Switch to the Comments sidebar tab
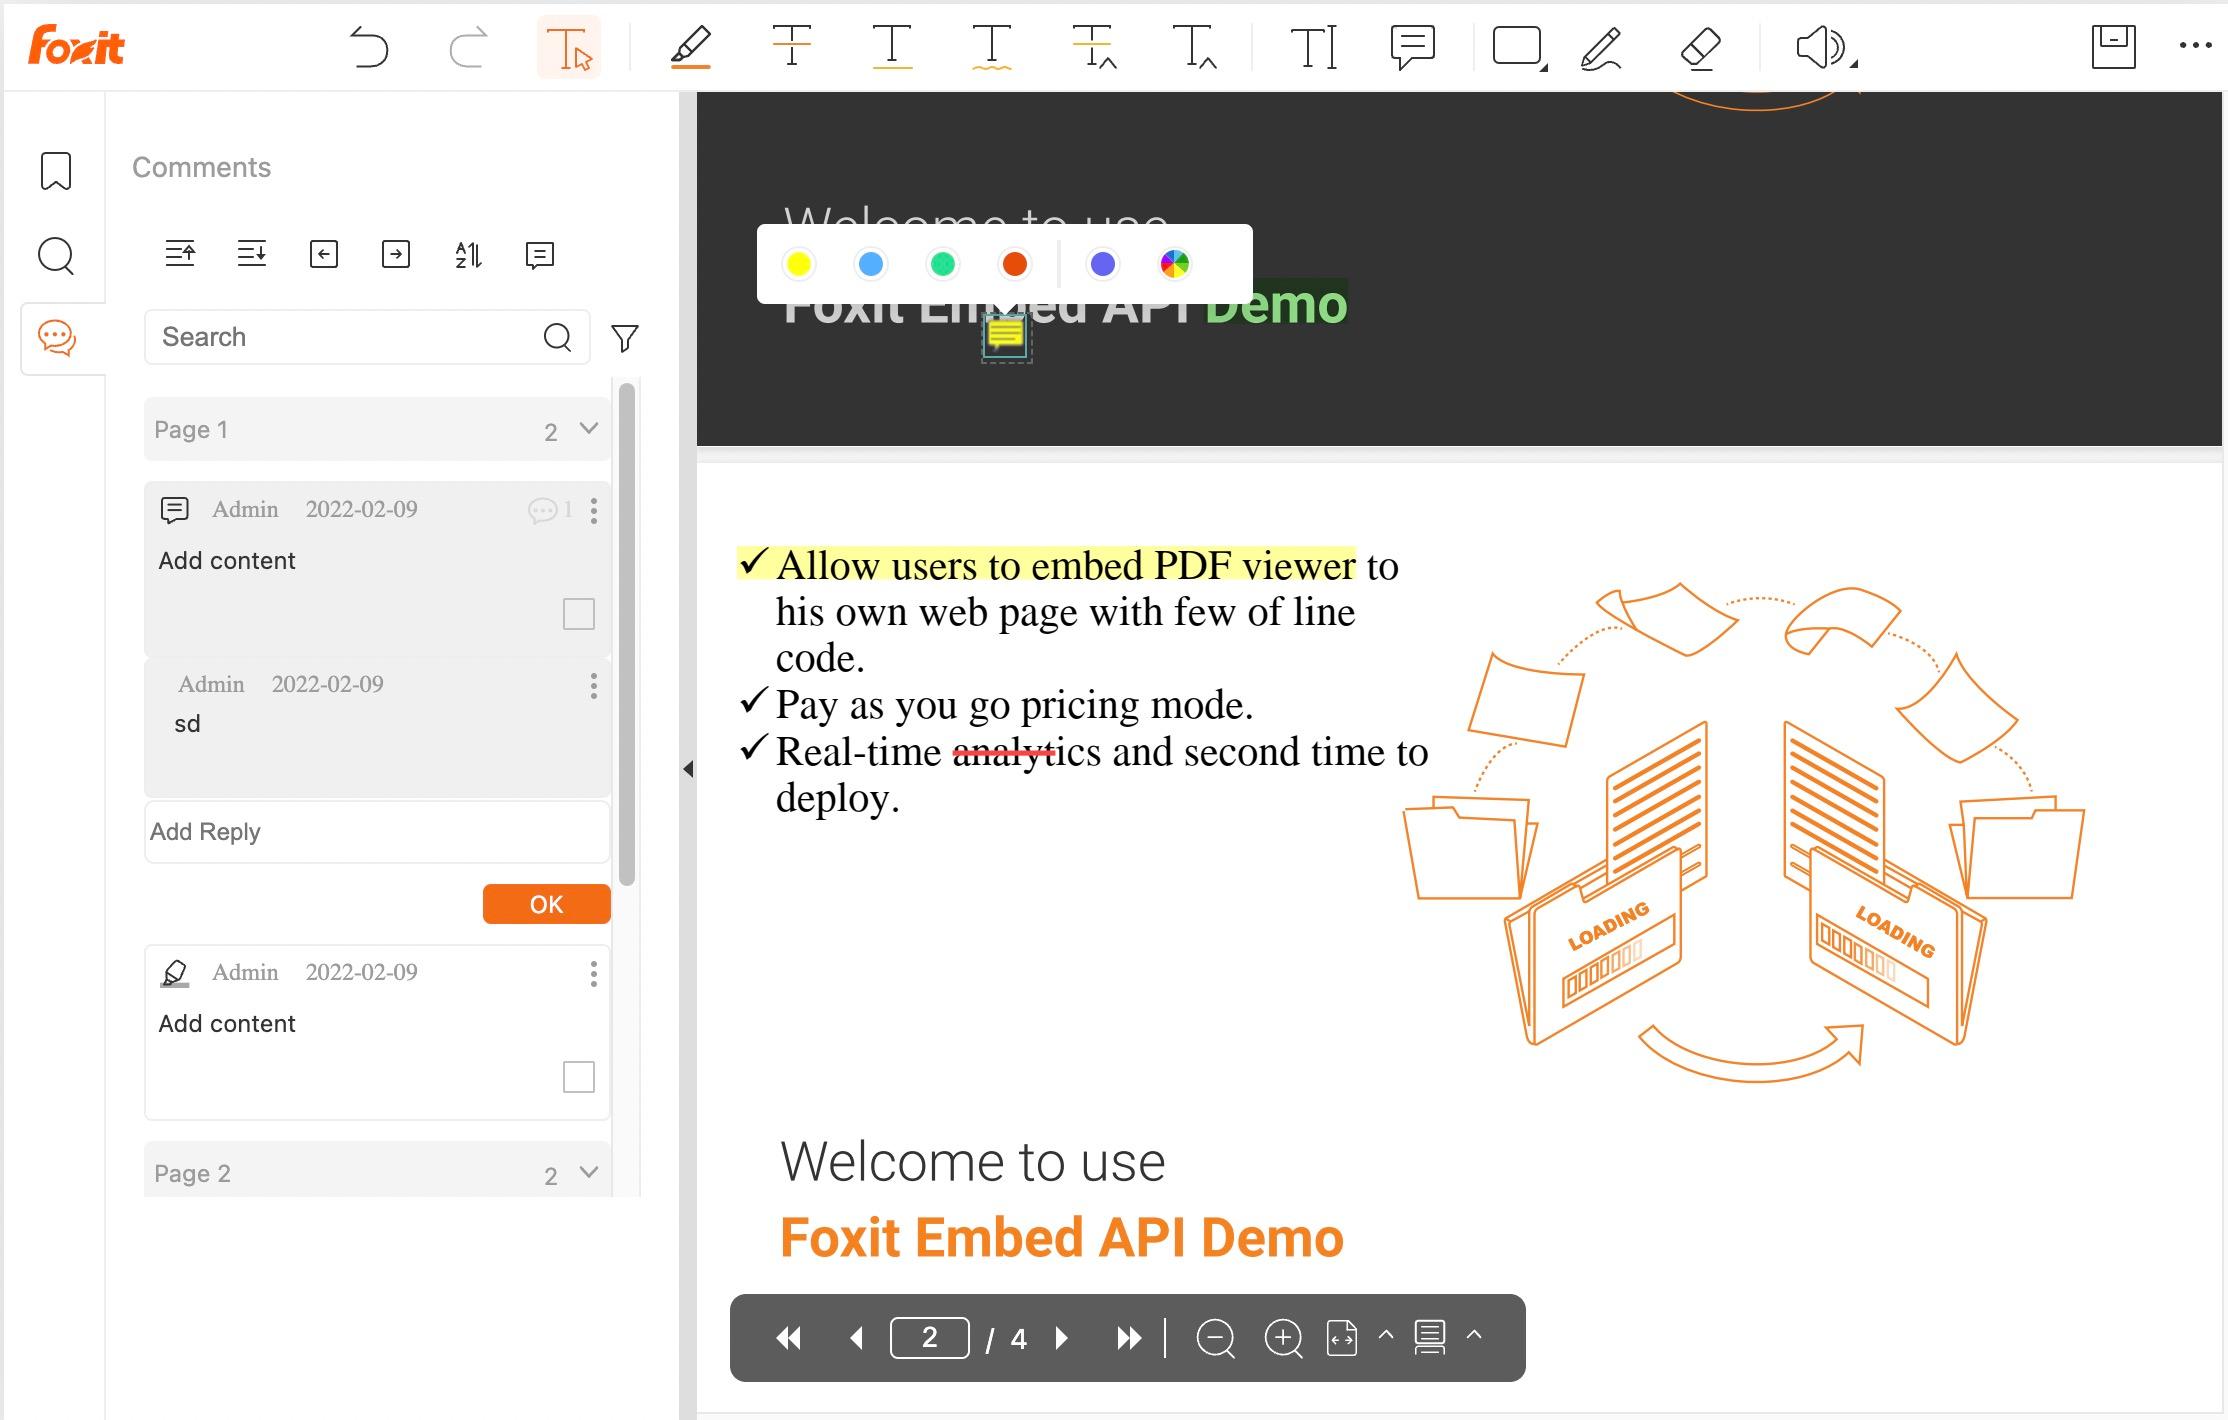The image size is (2228, 1420). pyautogui.click(x=57, y=339)
